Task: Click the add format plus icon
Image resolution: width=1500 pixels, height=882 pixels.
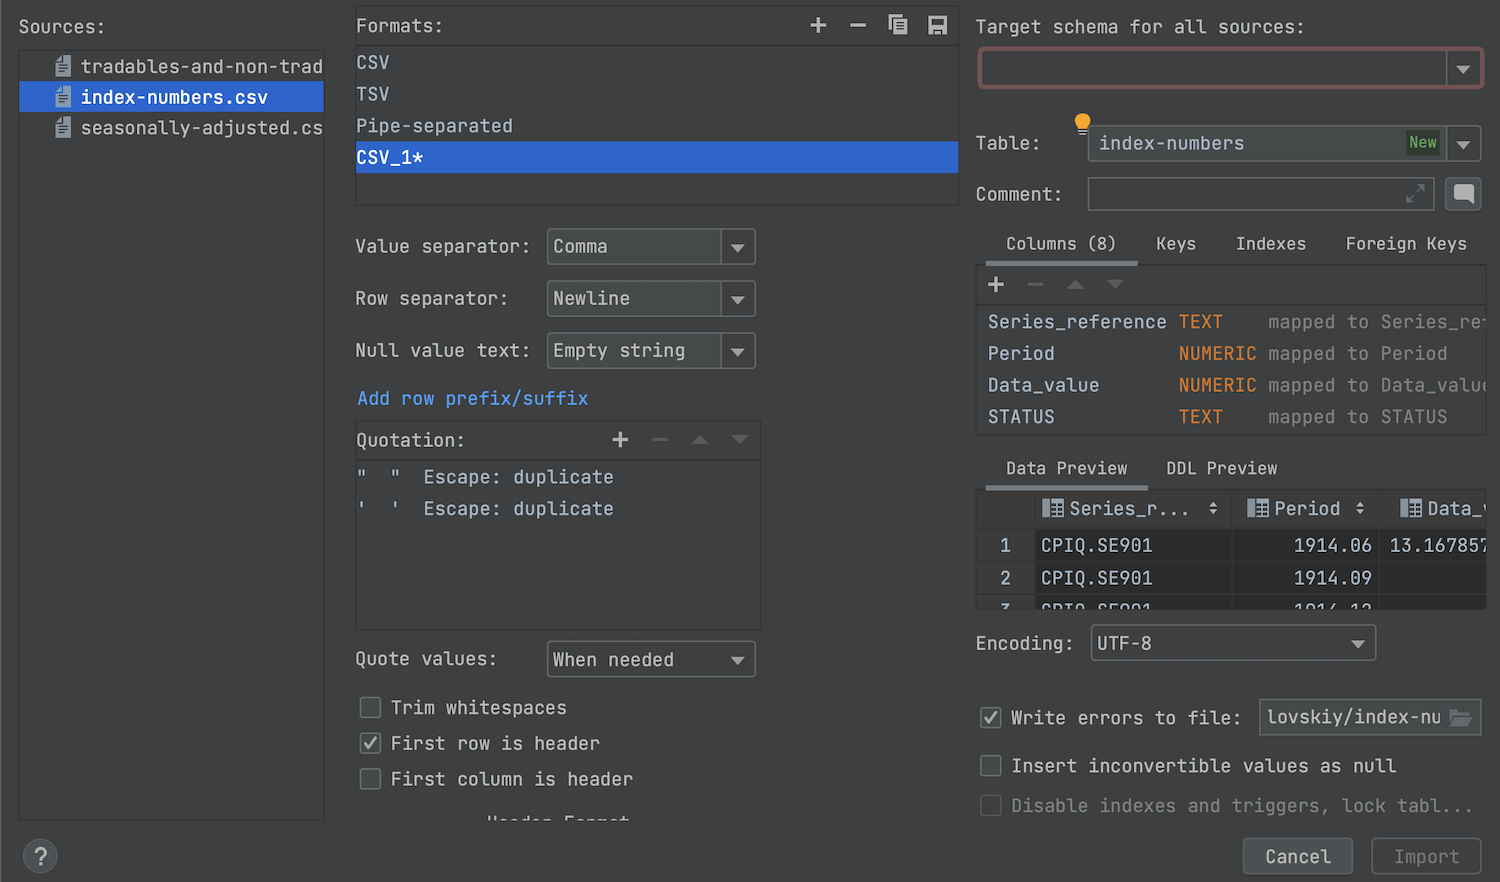Action: [818, 25]
